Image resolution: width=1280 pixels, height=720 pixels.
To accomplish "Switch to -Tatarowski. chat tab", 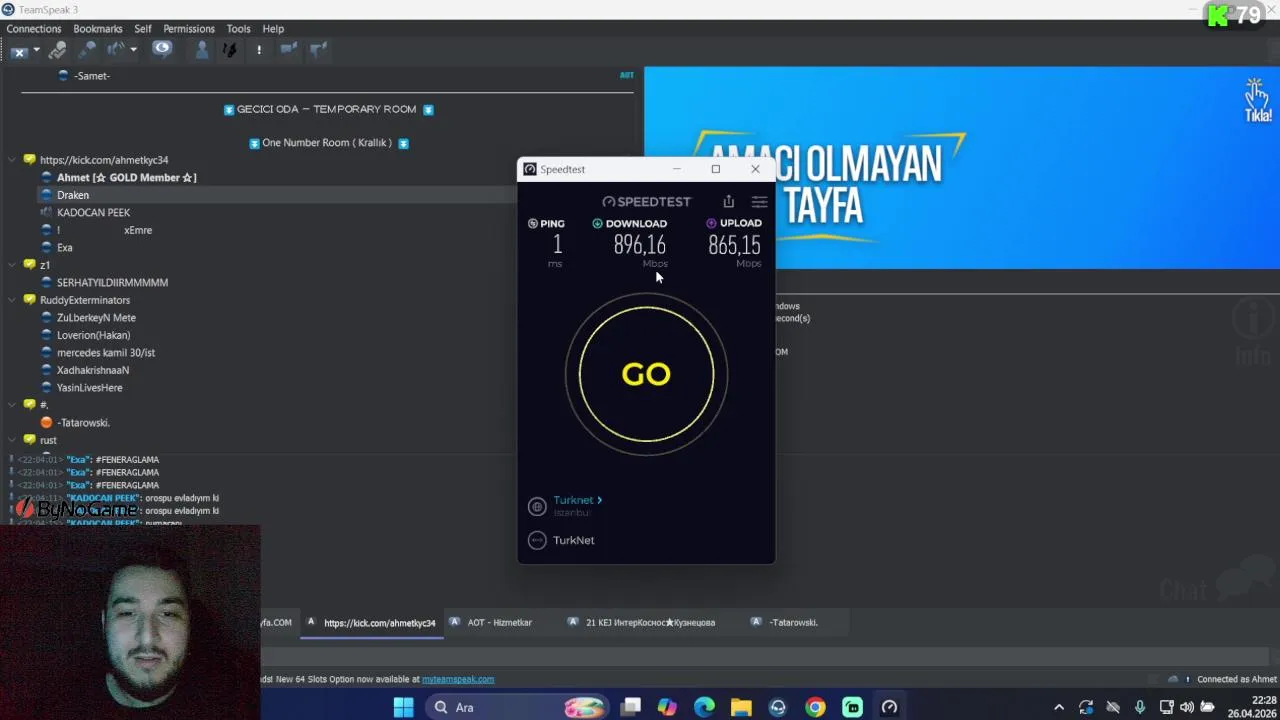I will pyautogui.click(x=793, y=623).
